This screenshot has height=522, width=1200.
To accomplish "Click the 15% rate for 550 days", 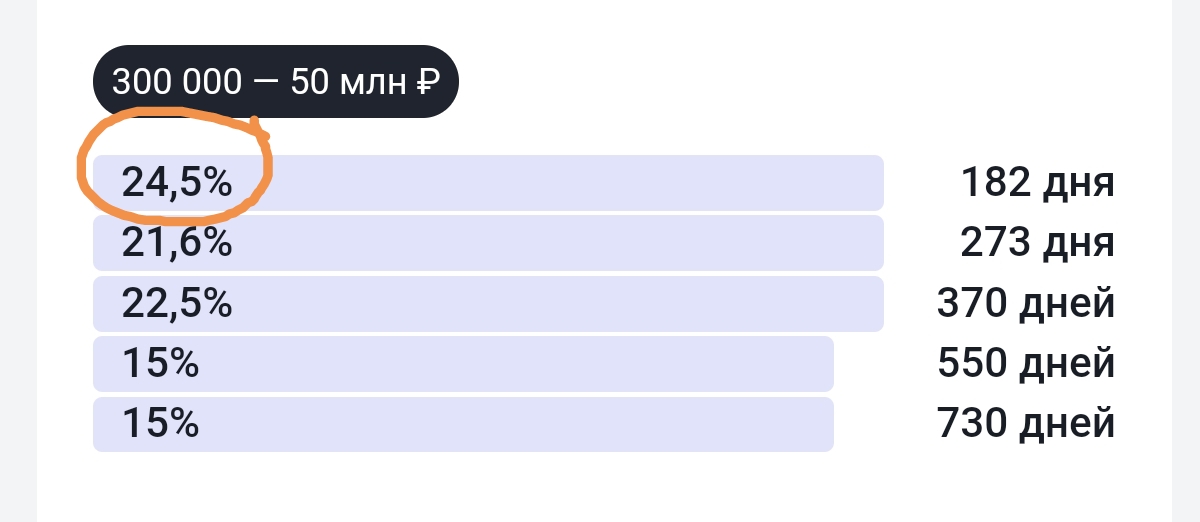I will (x=160, y=364).
